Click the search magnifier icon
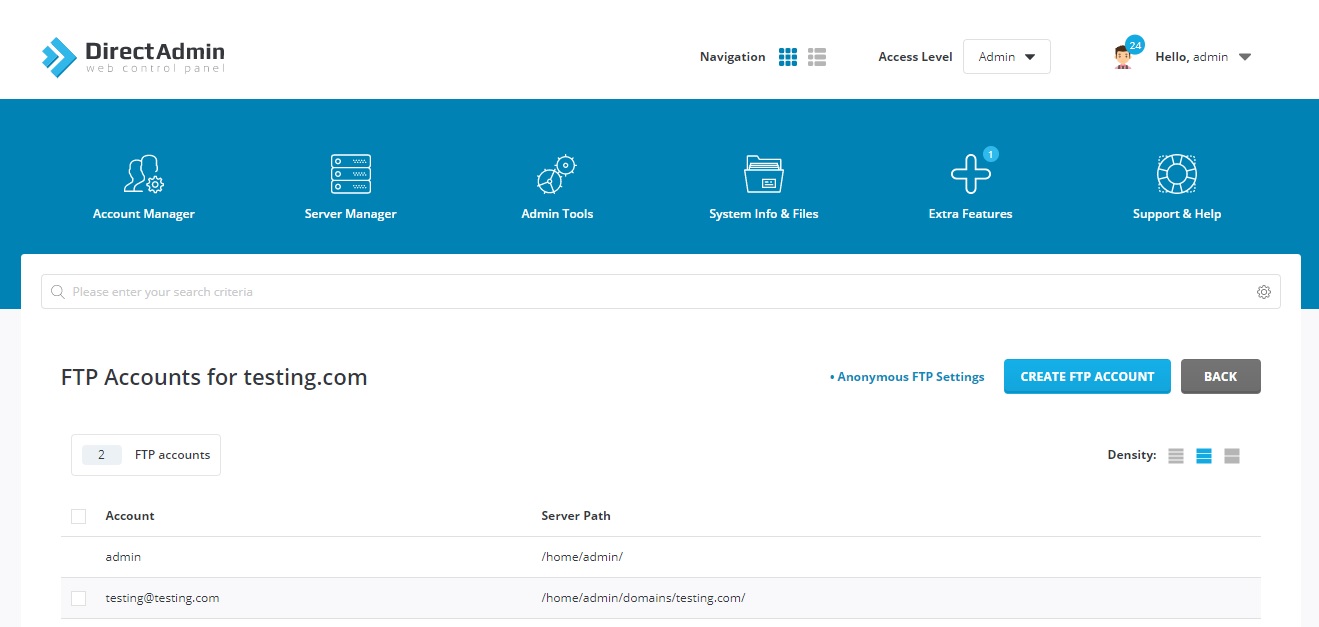The image size is (1319, 627). point(58,292)
